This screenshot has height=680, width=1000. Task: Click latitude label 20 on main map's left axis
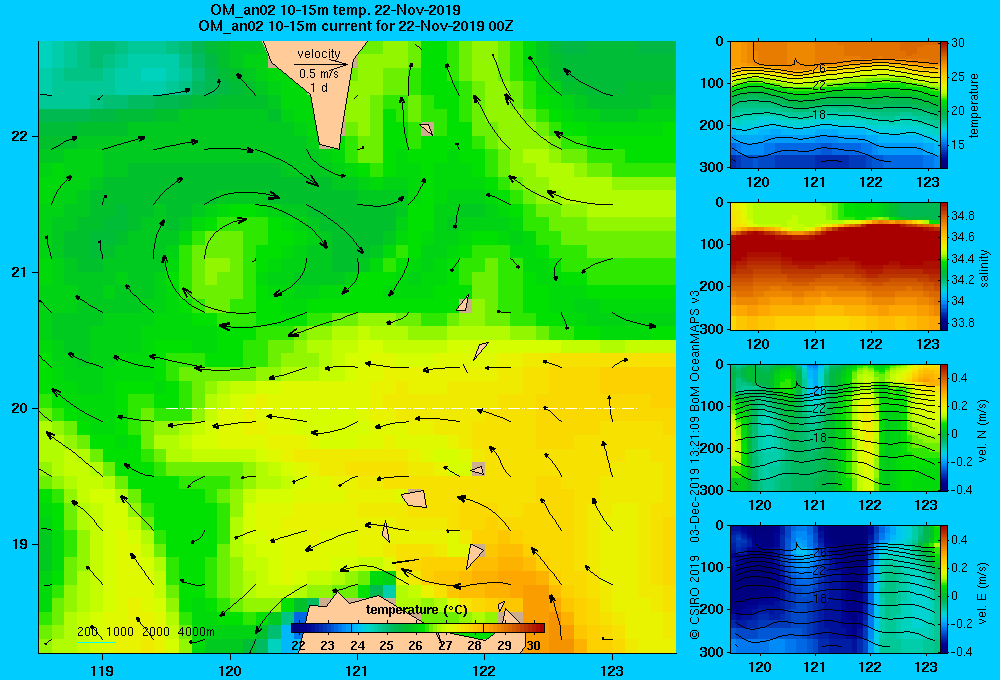tap(20, 408)
